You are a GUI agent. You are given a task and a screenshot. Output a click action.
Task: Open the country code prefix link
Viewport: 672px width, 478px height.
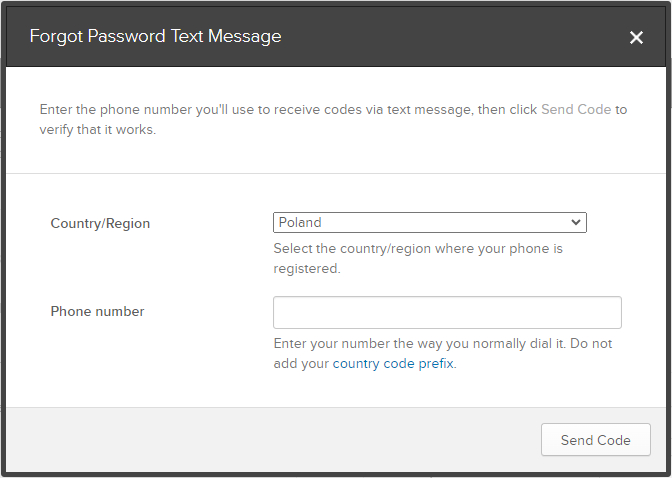393,364
